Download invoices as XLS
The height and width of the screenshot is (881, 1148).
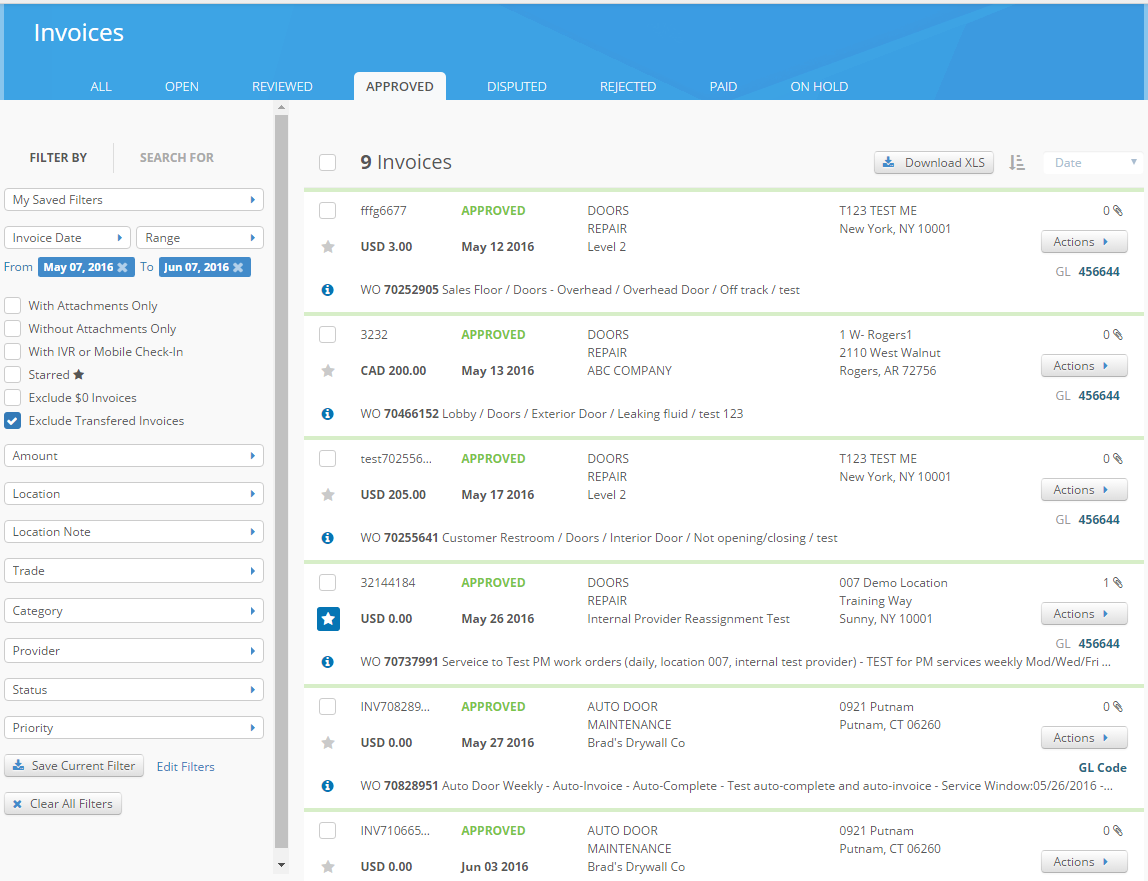pyautogui.click(x=933, y=163)
